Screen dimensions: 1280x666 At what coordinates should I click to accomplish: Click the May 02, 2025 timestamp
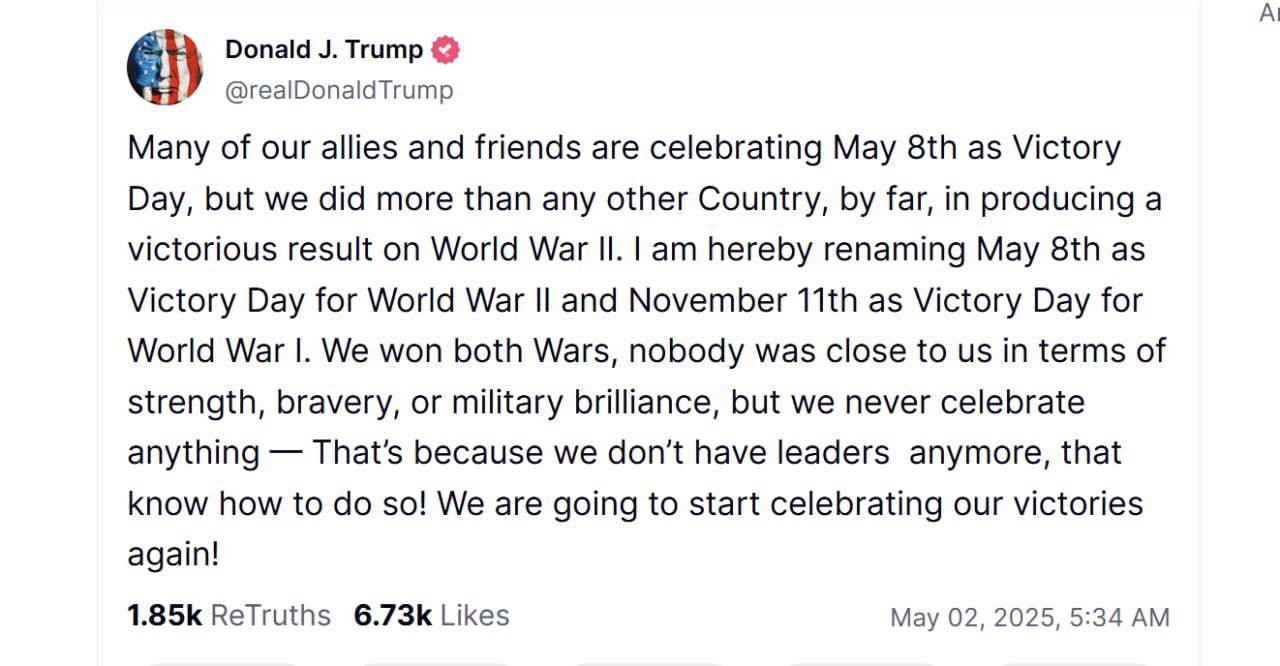(x=1029, y=618)
